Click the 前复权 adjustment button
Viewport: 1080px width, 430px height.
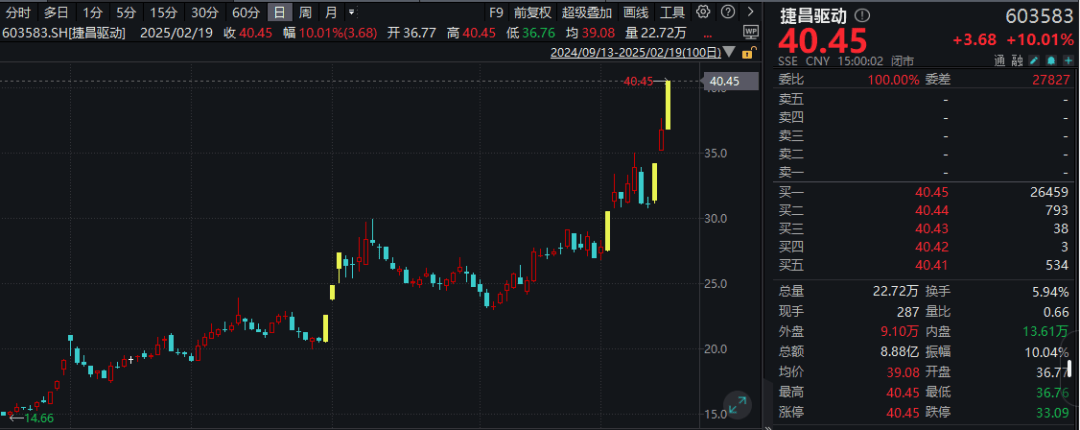coord(533,12)
